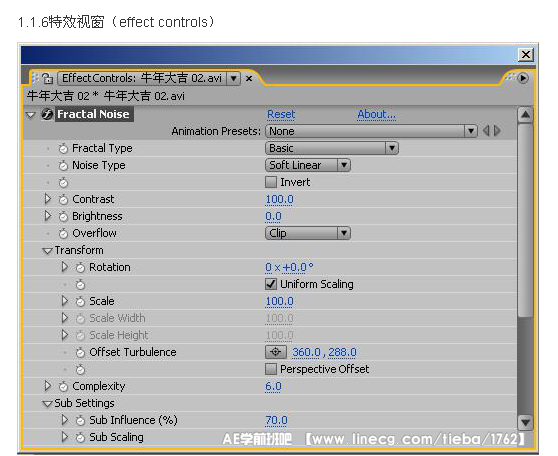The height and width of the screenshot is (456, 558).
Task: Expand the Sub Influence property triangle
Action: (64, 420)
